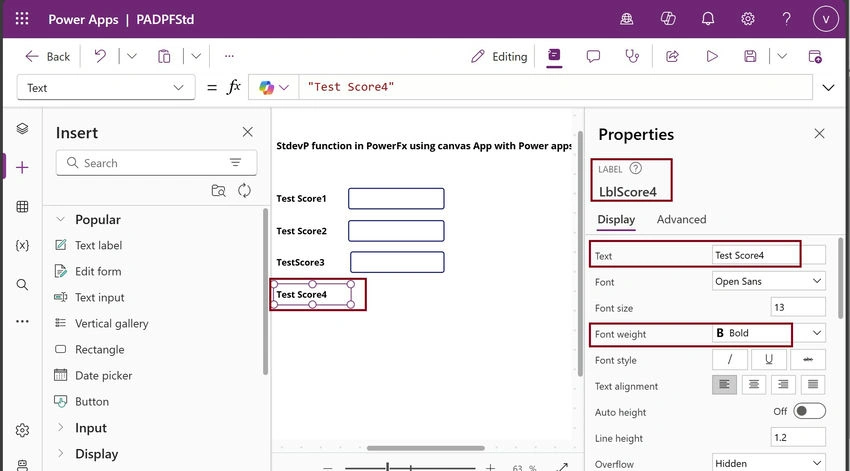Expand the formula bar chevron
Screen dimensions: 850x471
click(828, 87)
